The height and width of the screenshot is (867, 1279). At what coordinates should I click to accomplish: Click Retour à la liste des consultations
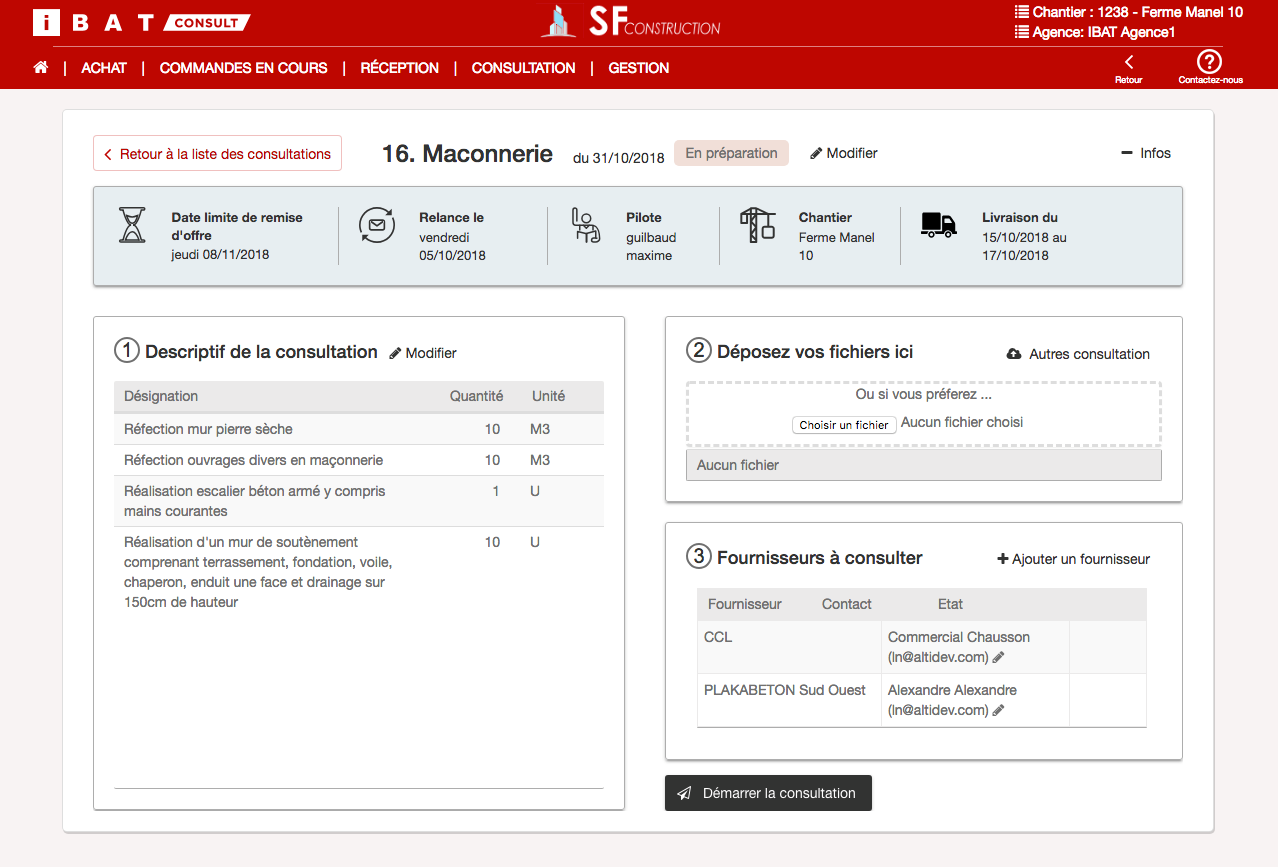217,154
